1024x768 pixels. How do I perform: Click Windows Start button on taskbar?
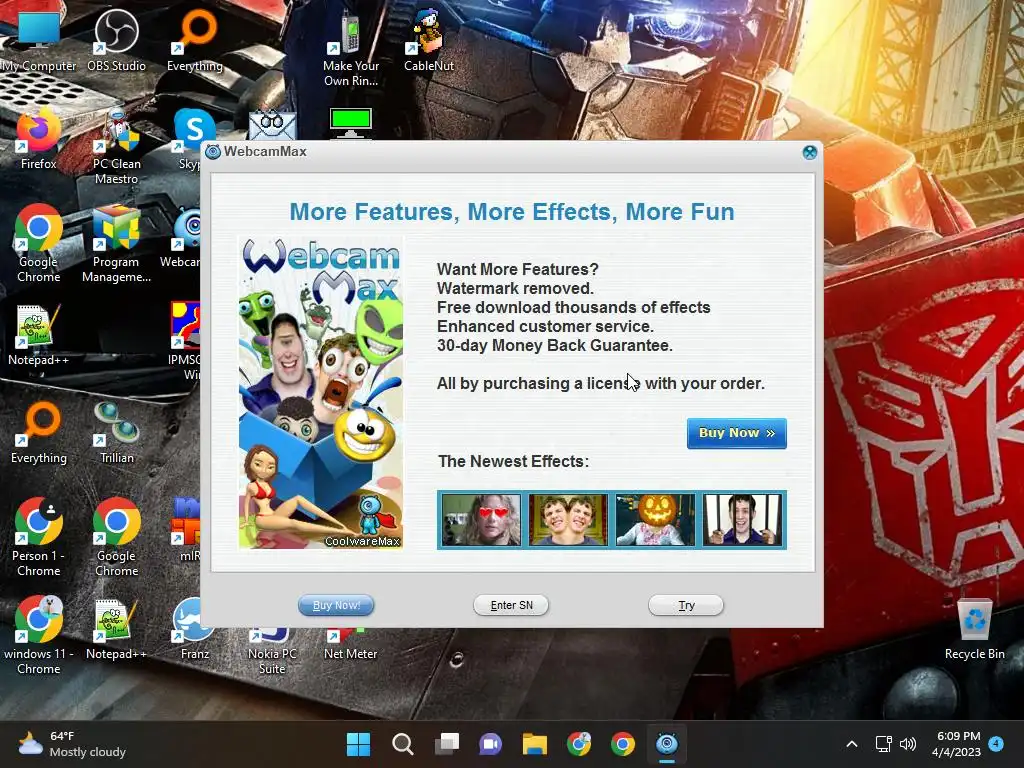click(358, 744)
